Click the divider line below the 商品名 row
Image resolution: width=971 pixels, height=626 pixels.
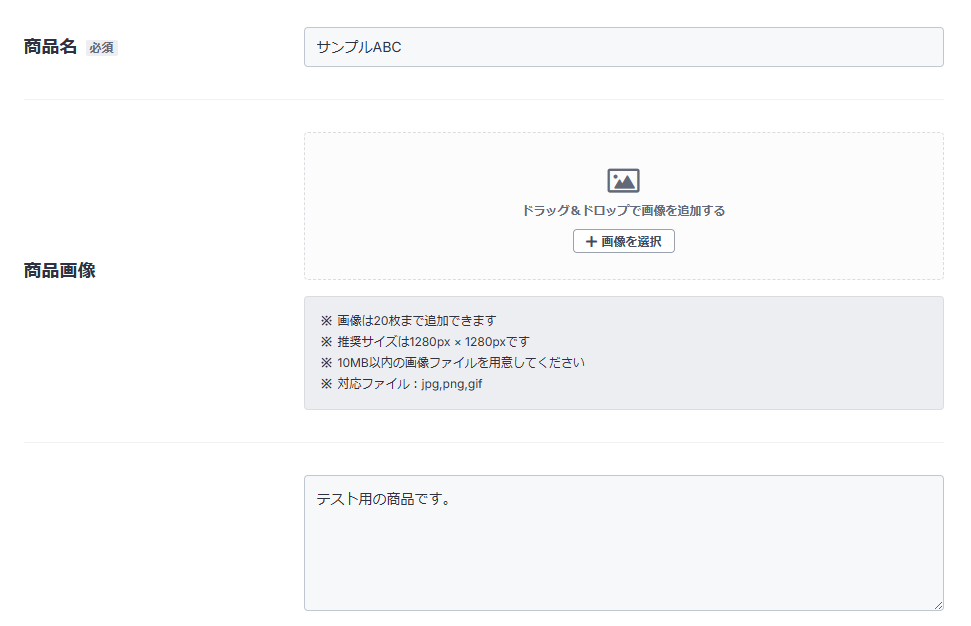tap(483, 100)
